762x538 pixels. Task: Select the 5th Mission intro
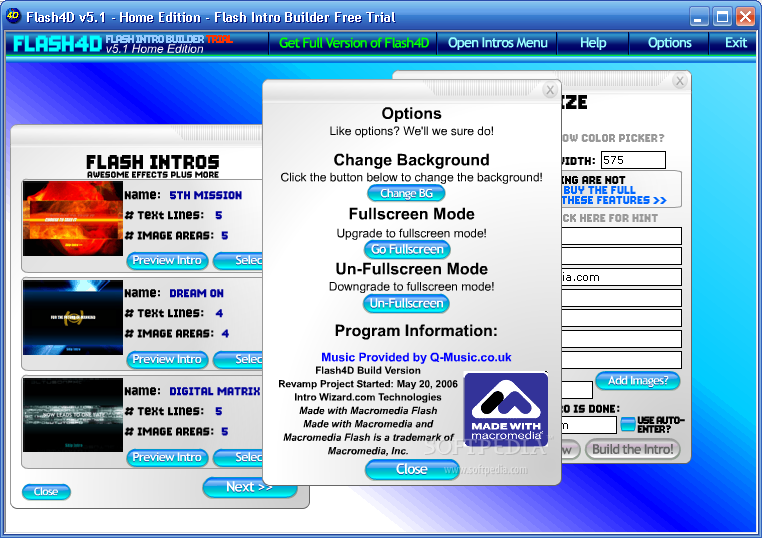click(238, 260)
